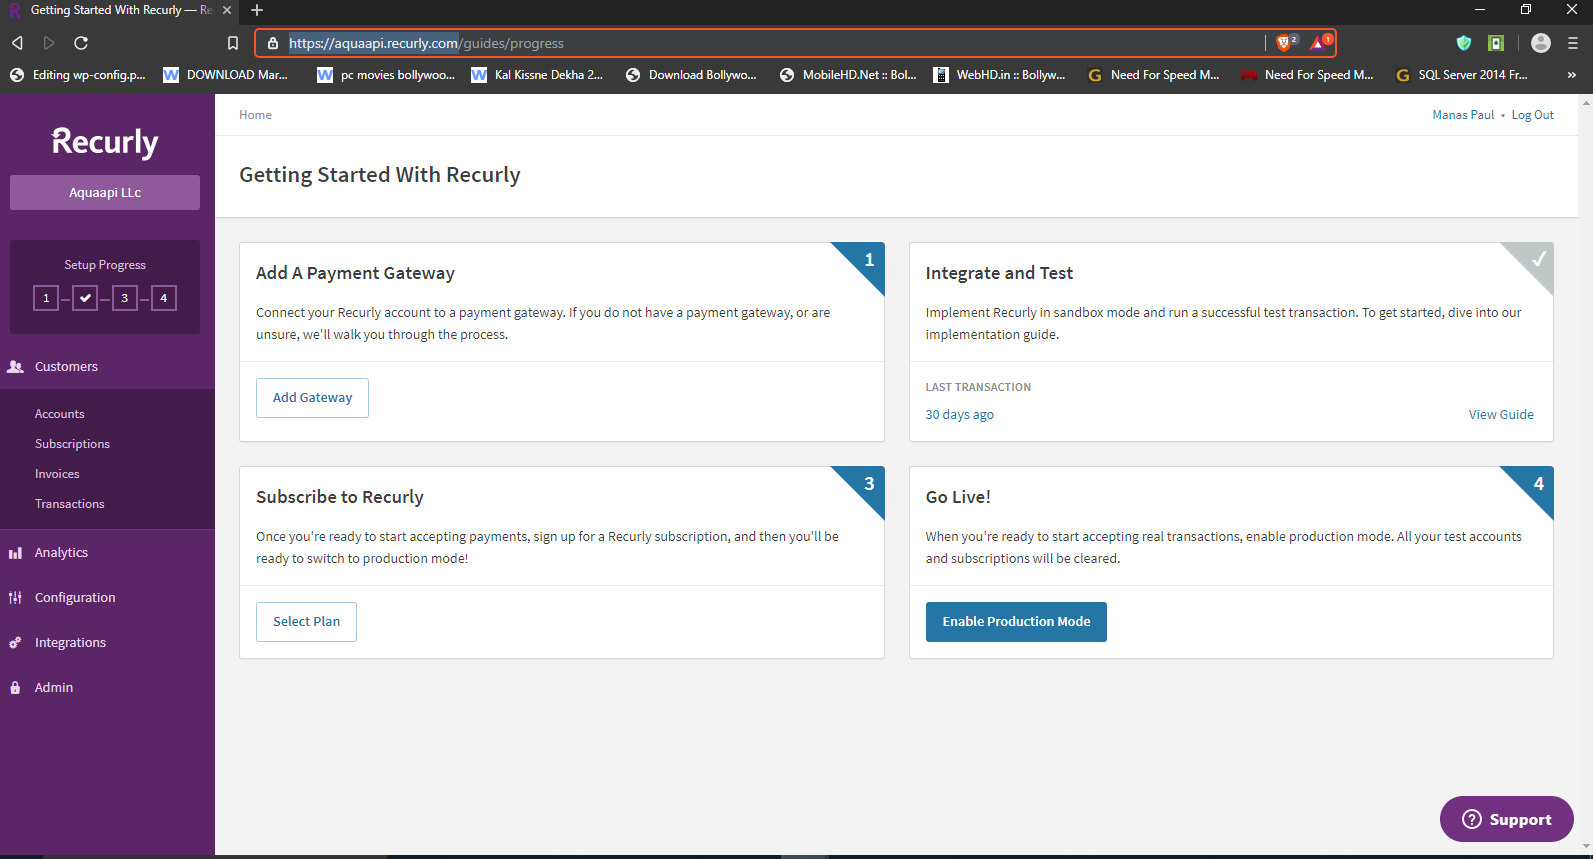Open the DOWNLOAD Mar... bookmark
The width and height of the screenshot is (1593, 859).
225,75
